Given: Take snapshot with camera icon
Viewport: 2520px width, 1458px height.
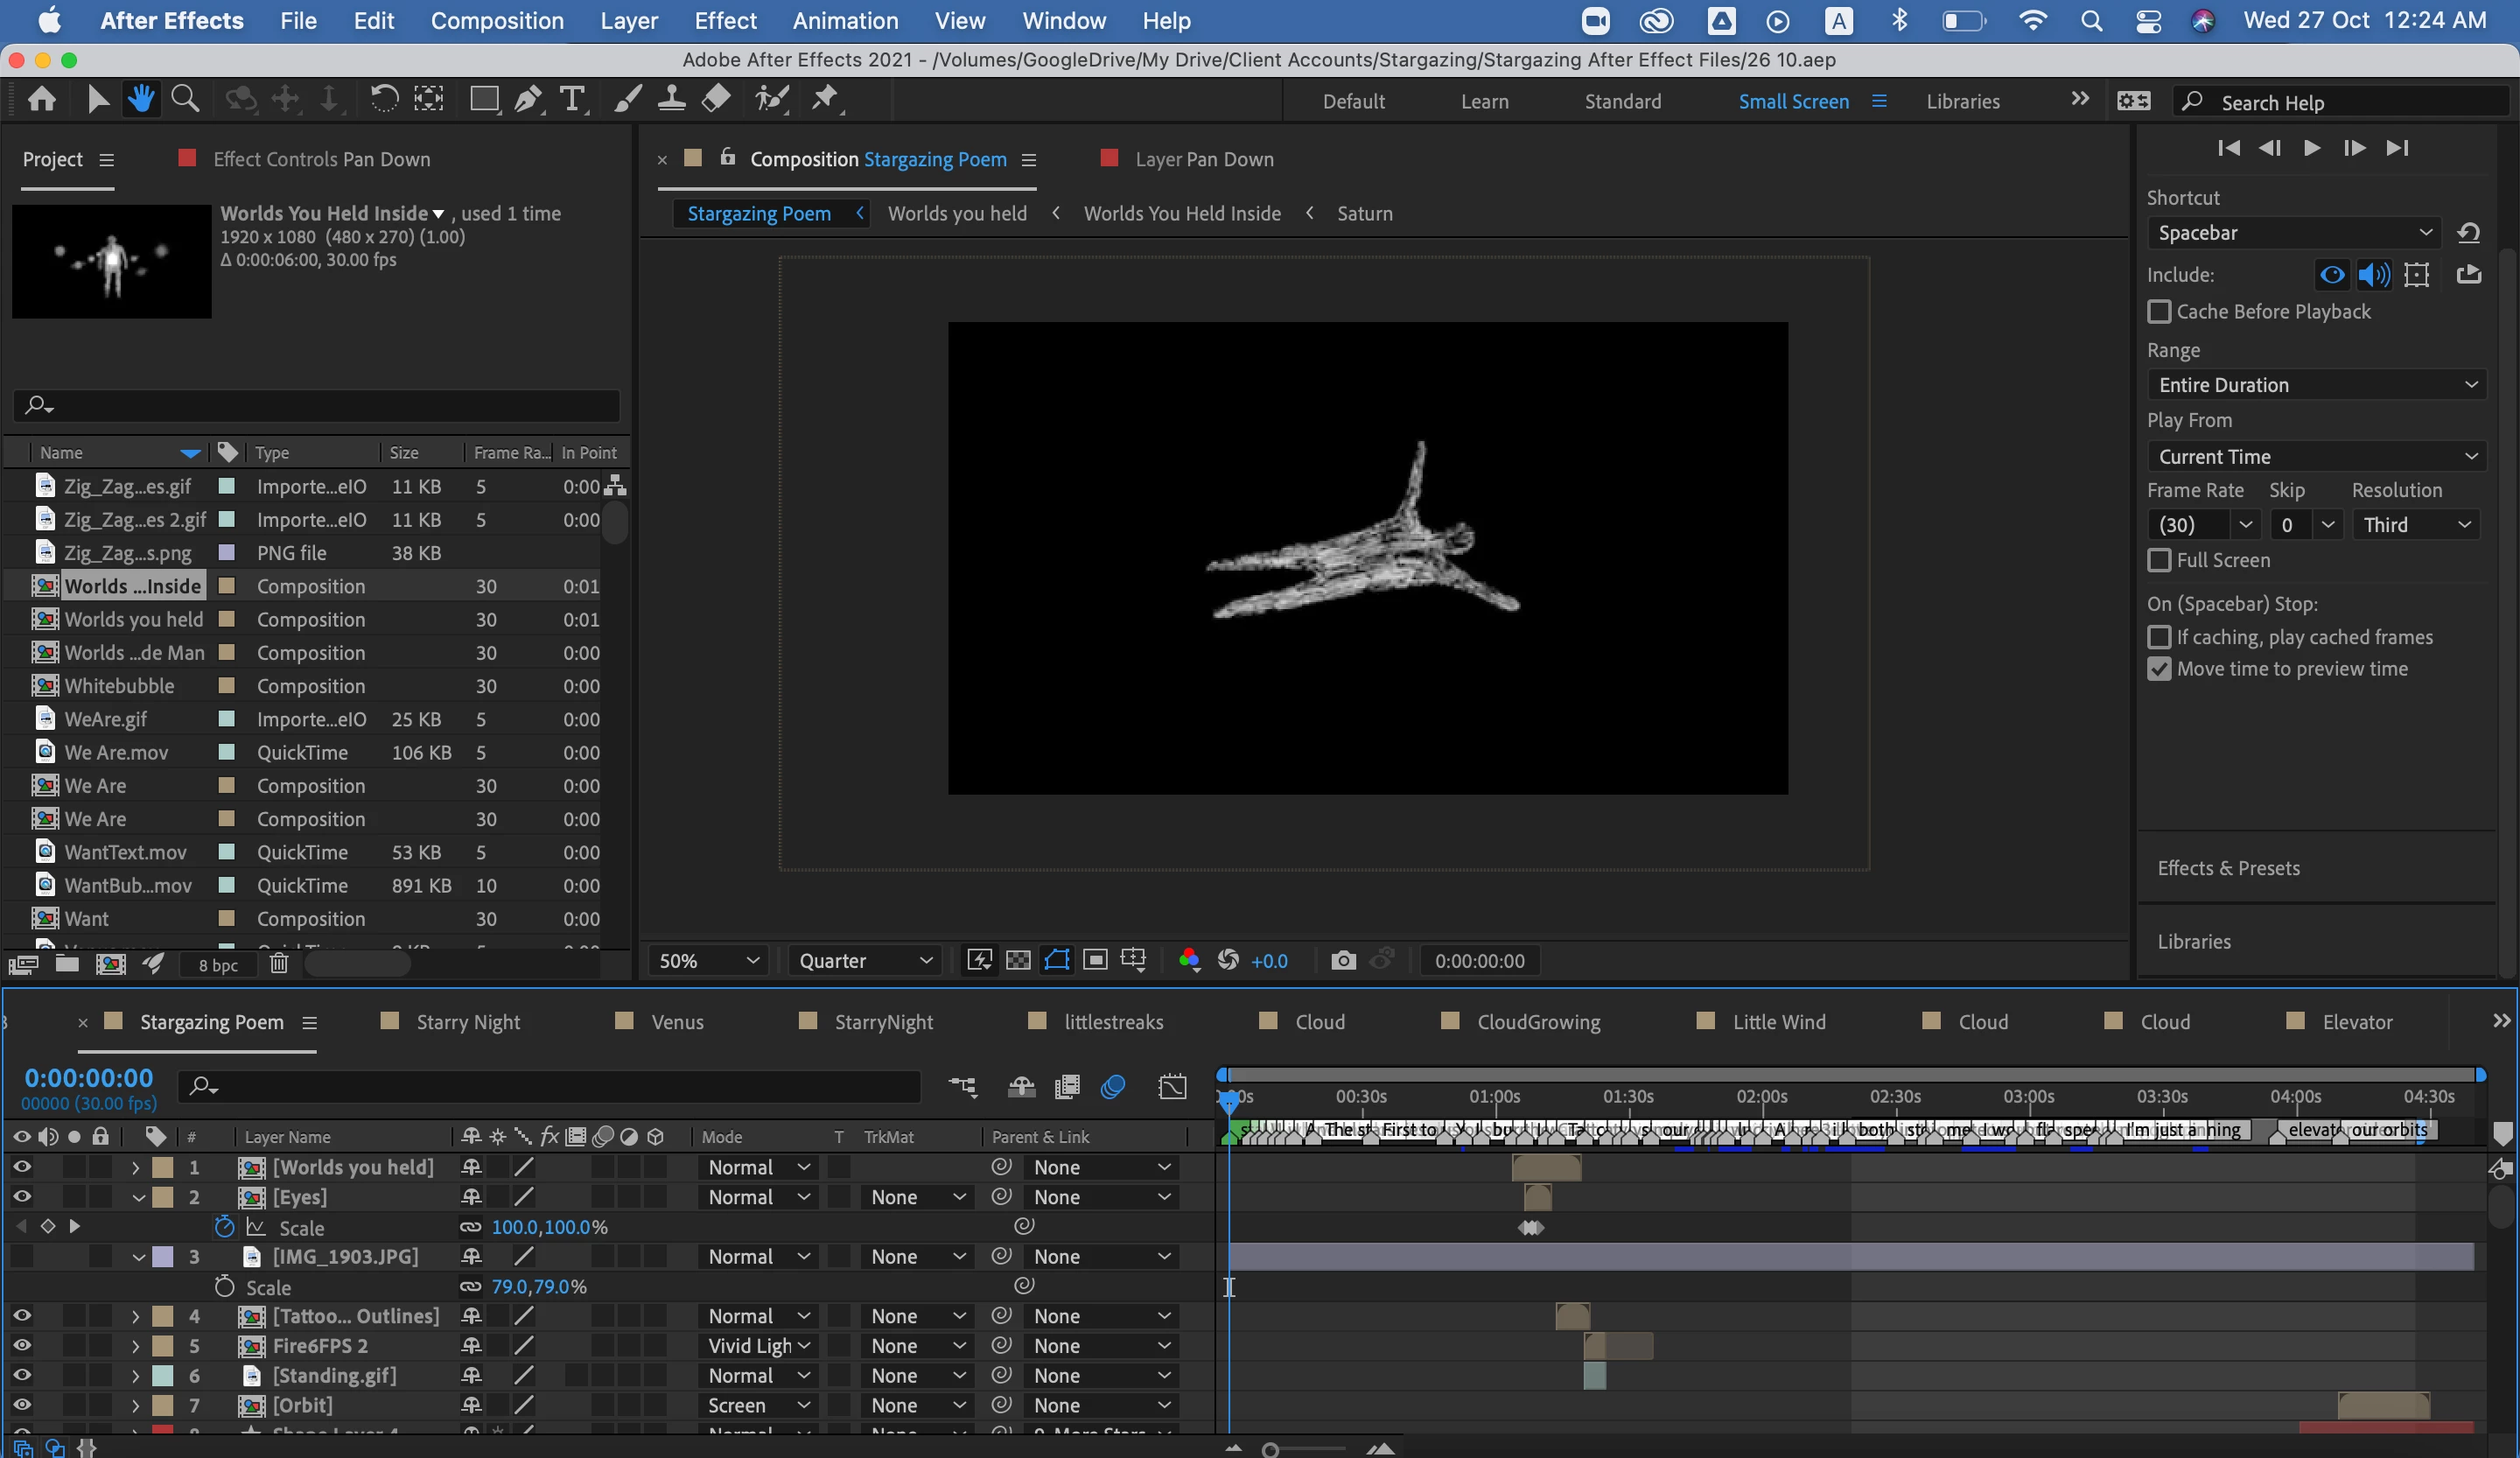Looking at the screenshot, I should 1343,960.
